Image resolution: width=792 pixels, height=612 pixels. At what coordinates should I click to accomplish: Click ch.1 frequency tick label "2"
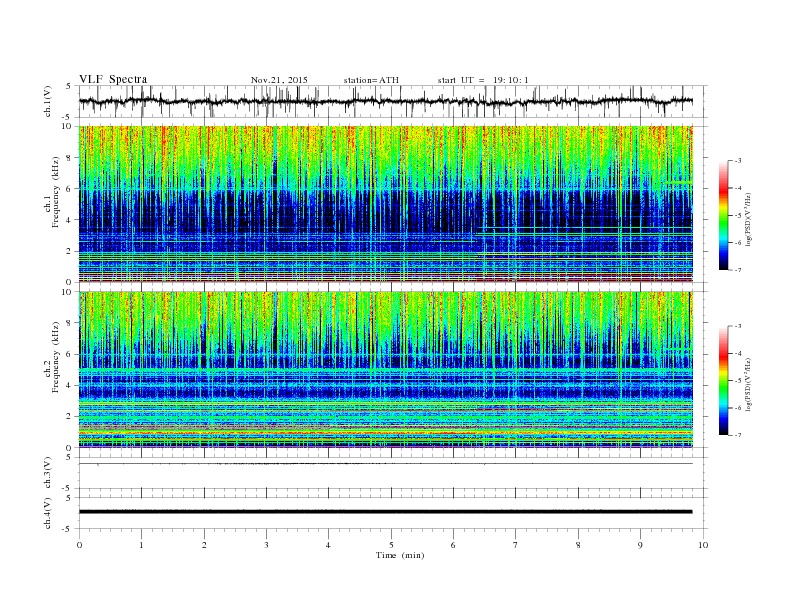pyautogui.click(x=70, y=251)
